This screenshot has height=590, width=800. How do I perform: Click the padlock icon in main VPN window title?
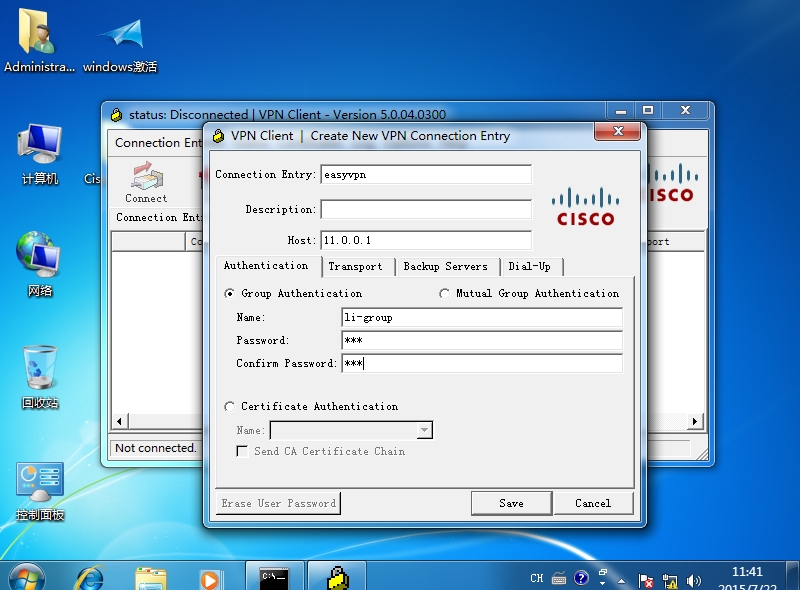click(x=116, y=114)
